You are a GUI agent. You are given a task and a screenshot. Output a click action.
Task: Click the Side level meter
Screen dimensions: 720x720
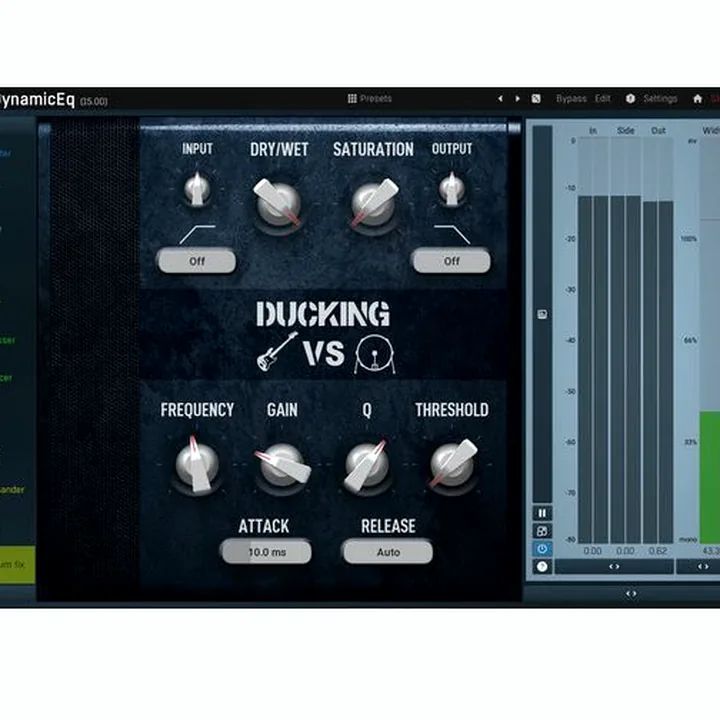(625, 340)
